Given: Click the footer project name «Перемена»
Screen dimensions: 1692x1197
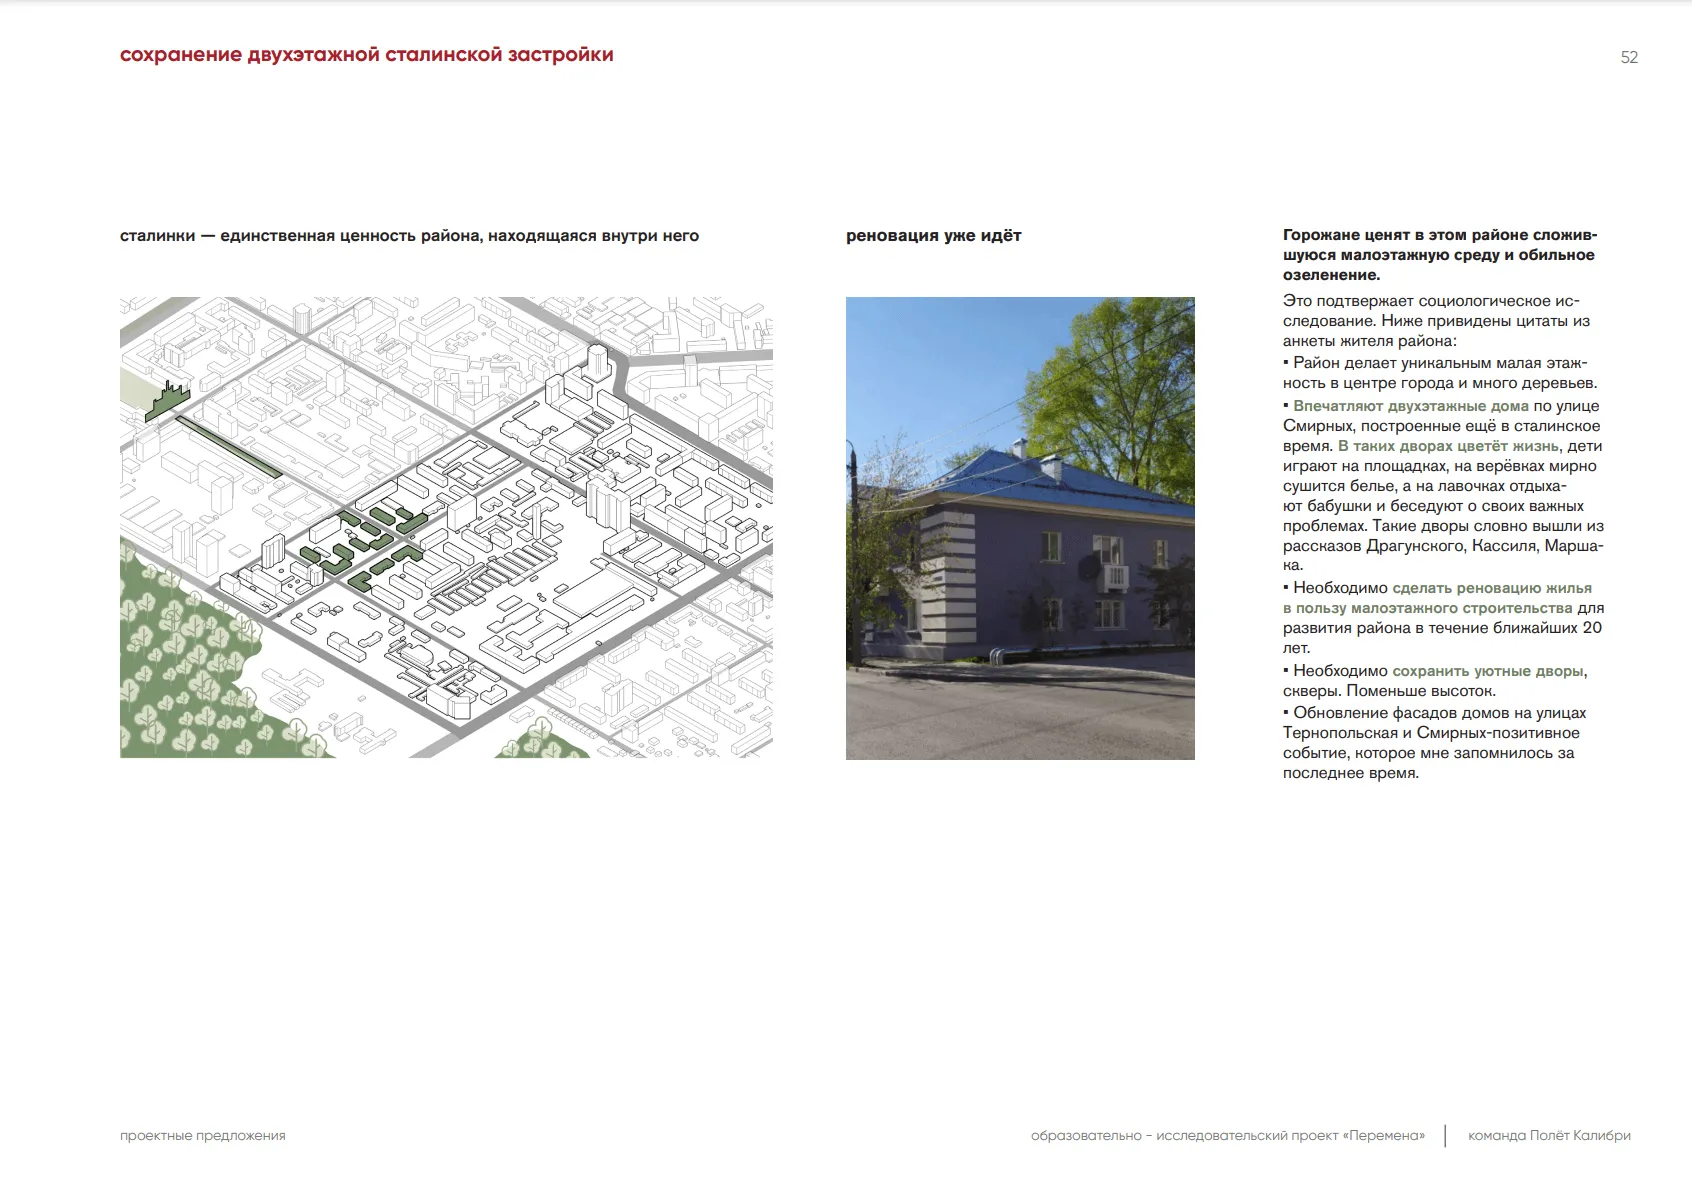Looking at the screenshot, I should pyautogui.click(x=1384, y=1136).
